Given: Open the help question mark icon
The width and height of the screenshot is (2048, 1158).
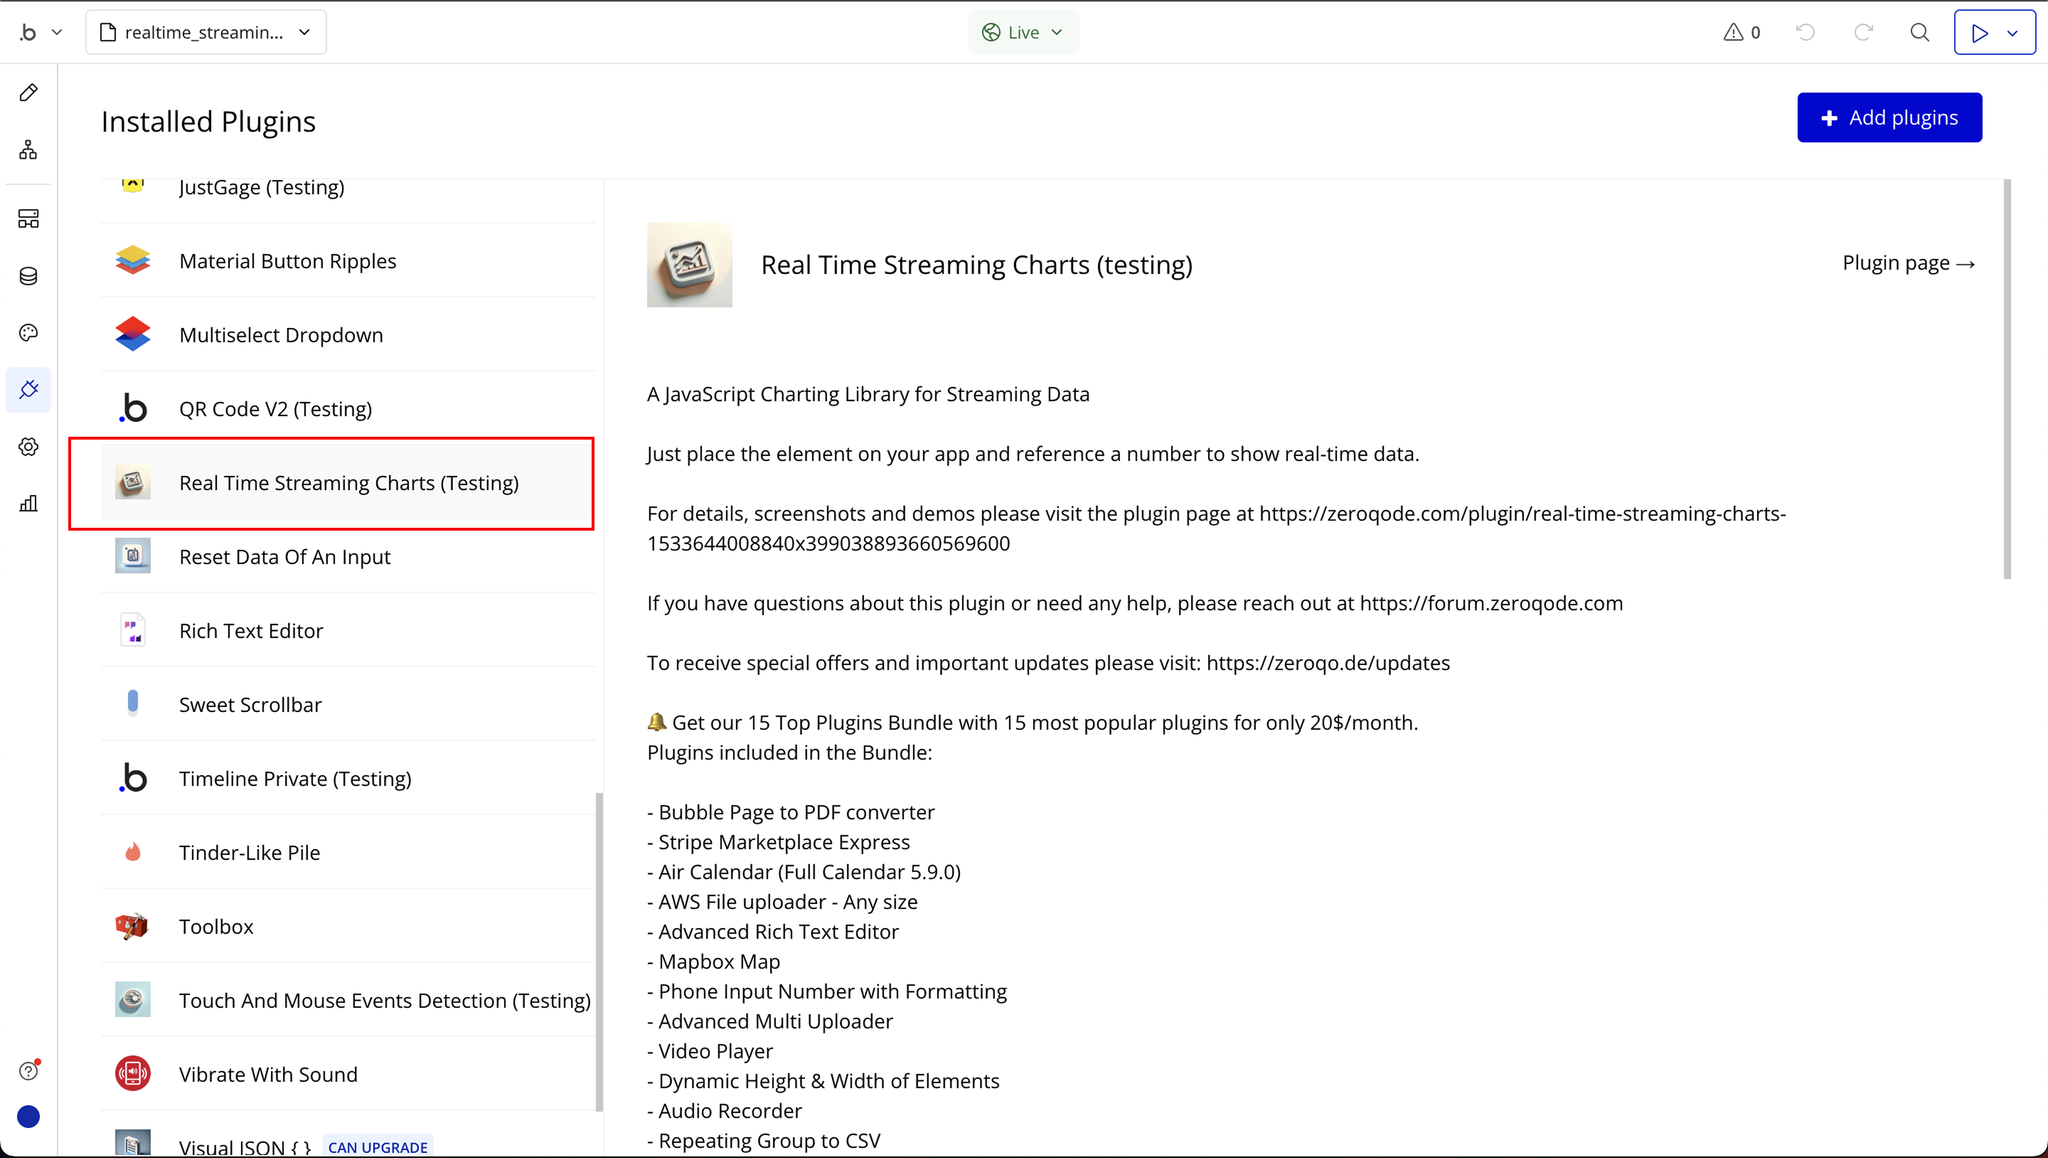Looking at the screenshot, I should click(28, 1071).
